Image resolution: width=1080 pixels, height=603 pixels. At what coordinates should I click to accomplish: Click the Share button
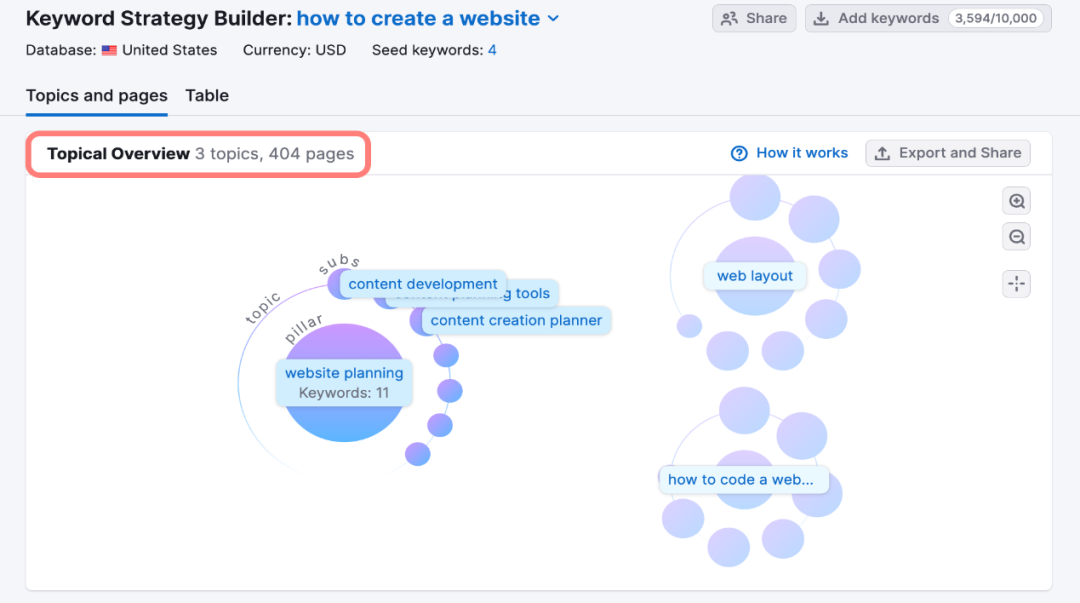754,18
